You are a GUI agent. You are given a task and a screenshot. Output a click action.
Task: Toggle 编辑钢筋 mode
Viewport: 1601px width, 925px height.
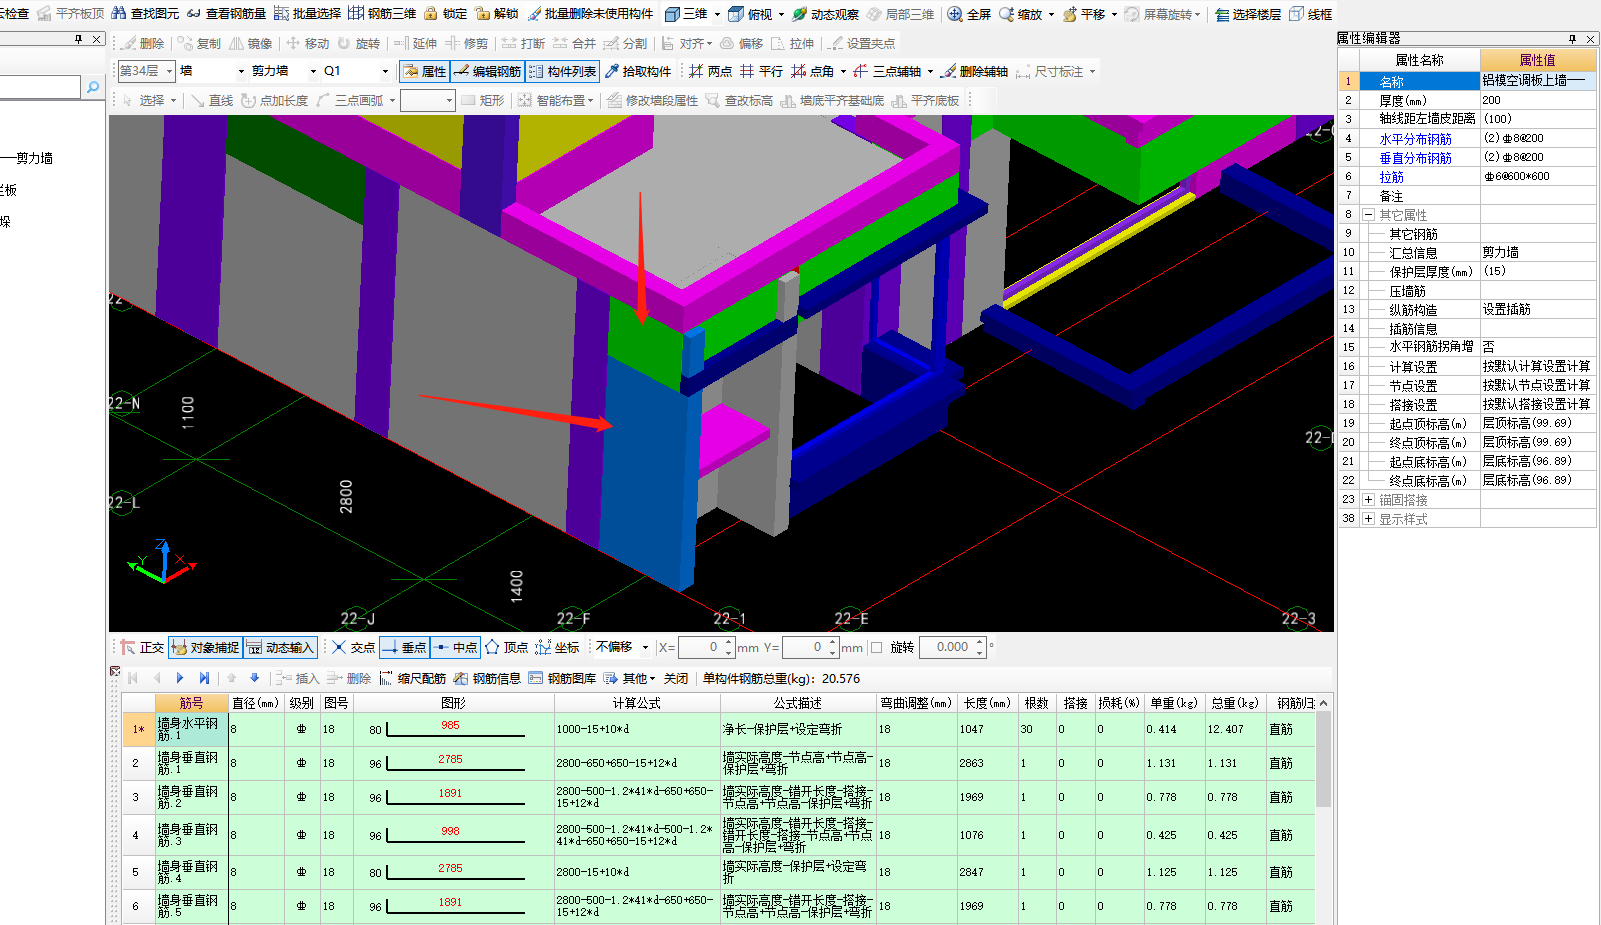(487, 71)
